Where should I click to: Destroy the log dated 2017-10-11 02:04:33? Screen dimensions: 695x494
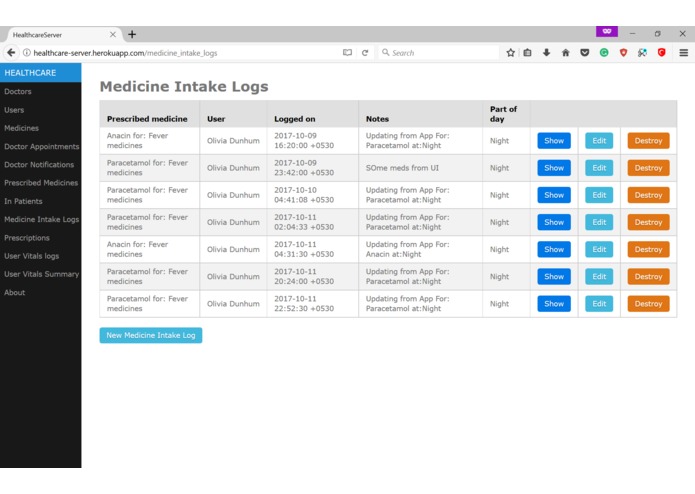(648, 222)
